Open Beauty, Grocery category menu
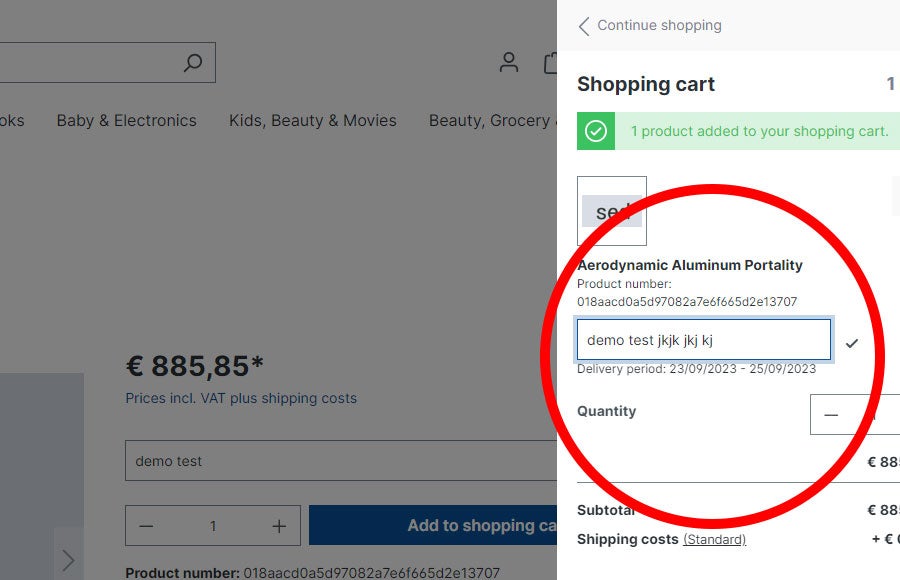This screenshot has height=580, width=900. [490, 120]
